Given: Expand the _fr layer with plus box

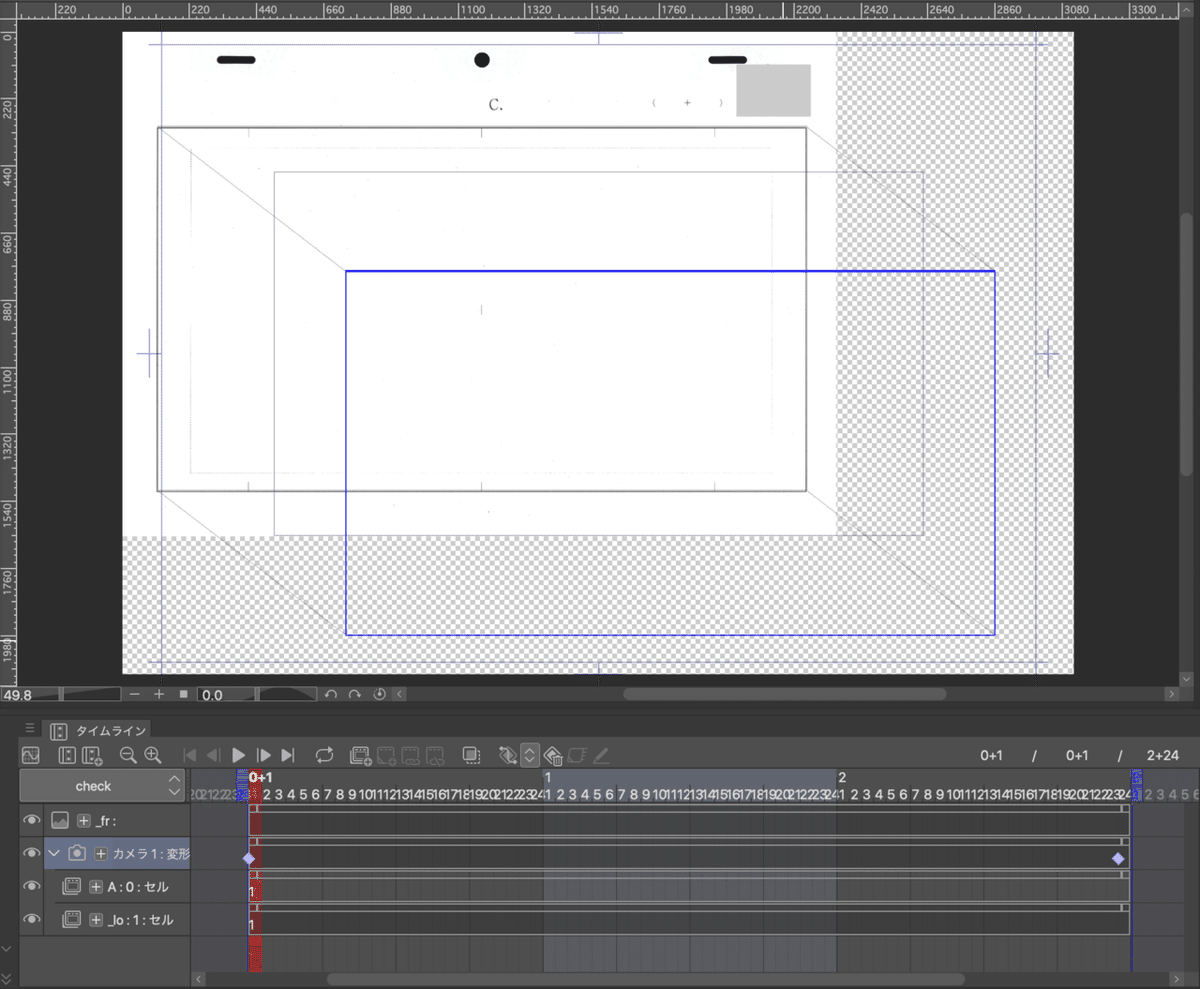Looking at the screenshot, I should (84, 820).
